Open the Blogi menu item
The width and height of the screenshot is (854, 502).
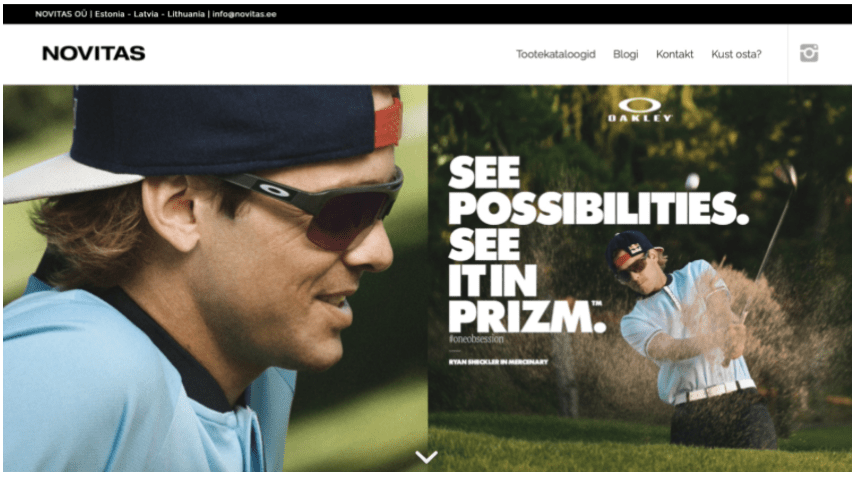click(x=625, y=54)
